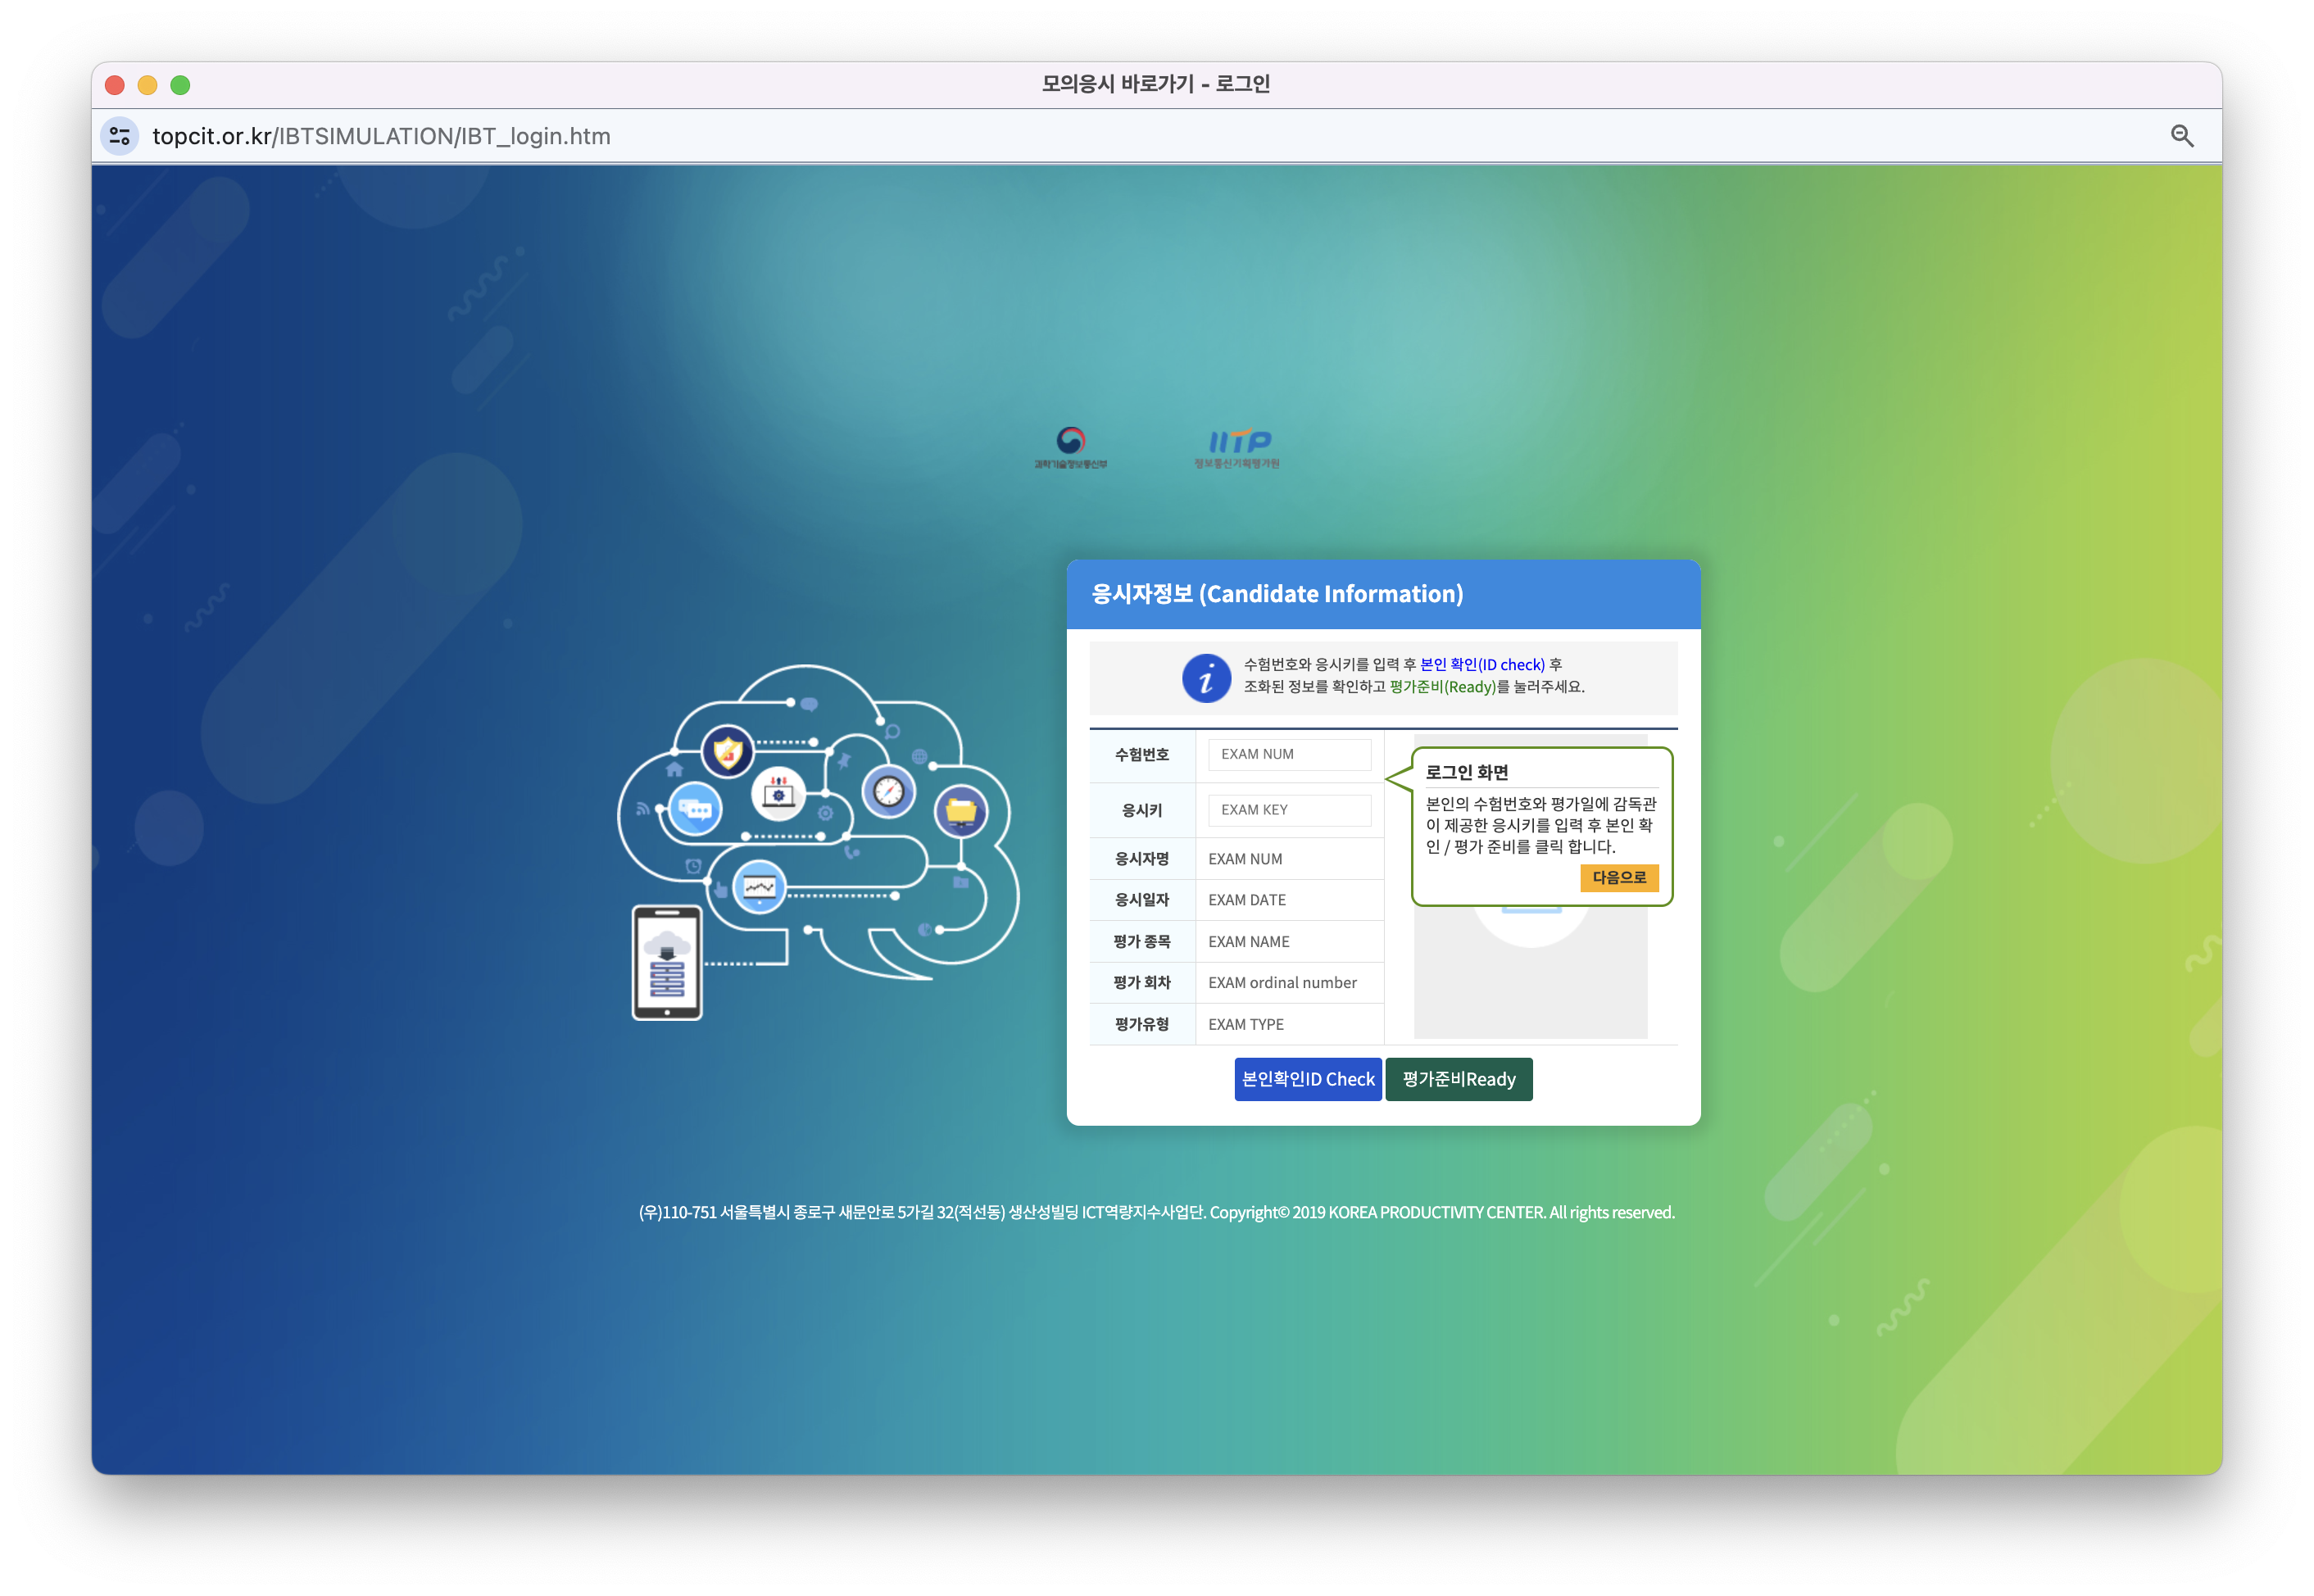Click the Ministry of Science ICT logo
Viewport: 2314px width, 1596px height.
coord(1070,447)
